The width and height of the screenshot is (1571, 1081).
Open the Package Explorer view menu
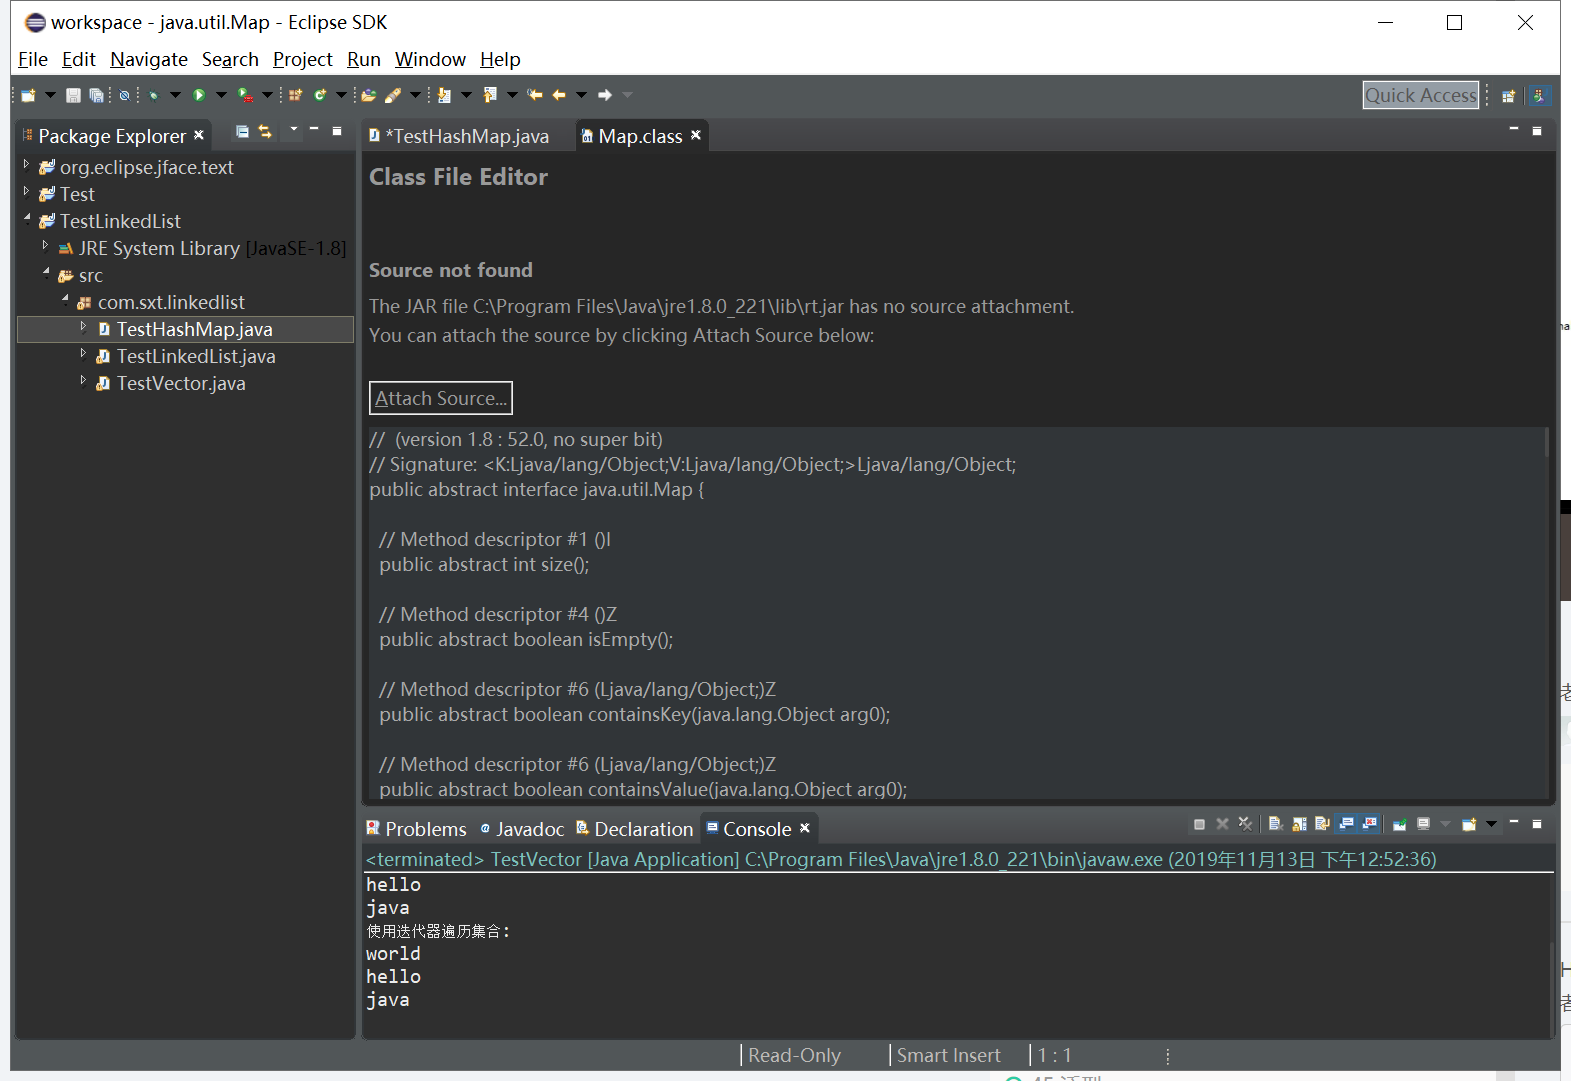pyautogui.click(x=294, y=129)
